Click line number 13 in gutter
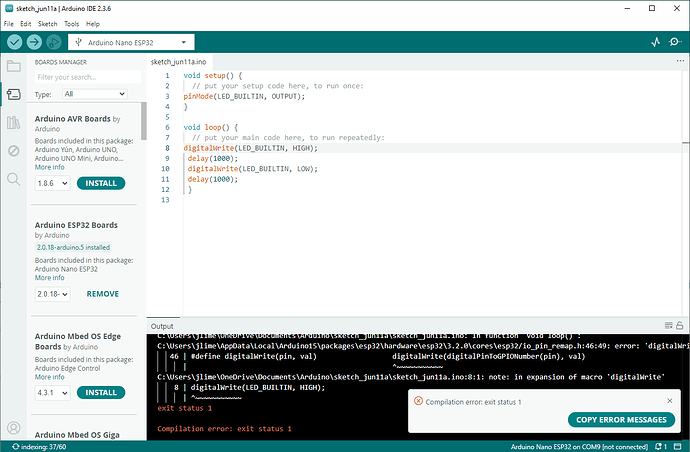The image size is (690, 452). [165, 200]
